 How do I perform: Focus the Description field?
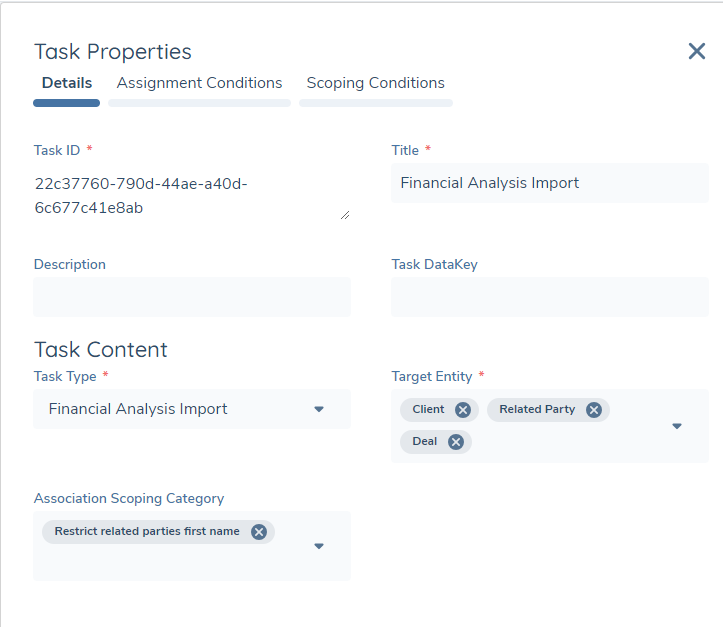(x=192, y=297)
